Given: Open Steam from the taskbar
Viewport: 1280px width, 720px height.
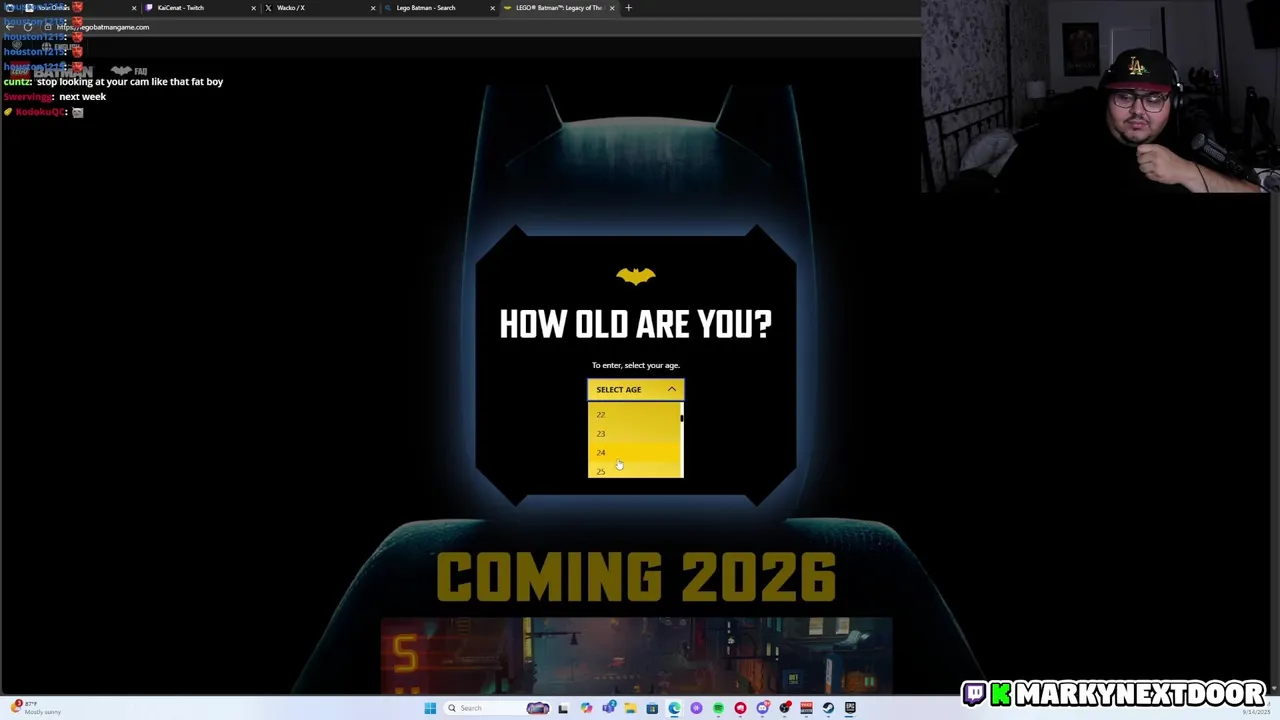Looking at the screenshot, I should 828,708.
